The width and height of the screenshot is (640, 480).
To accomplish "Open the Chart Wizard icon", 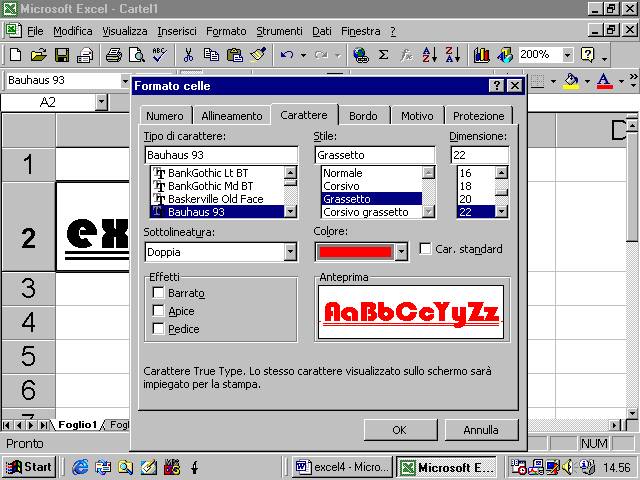I will click(482, 55).
